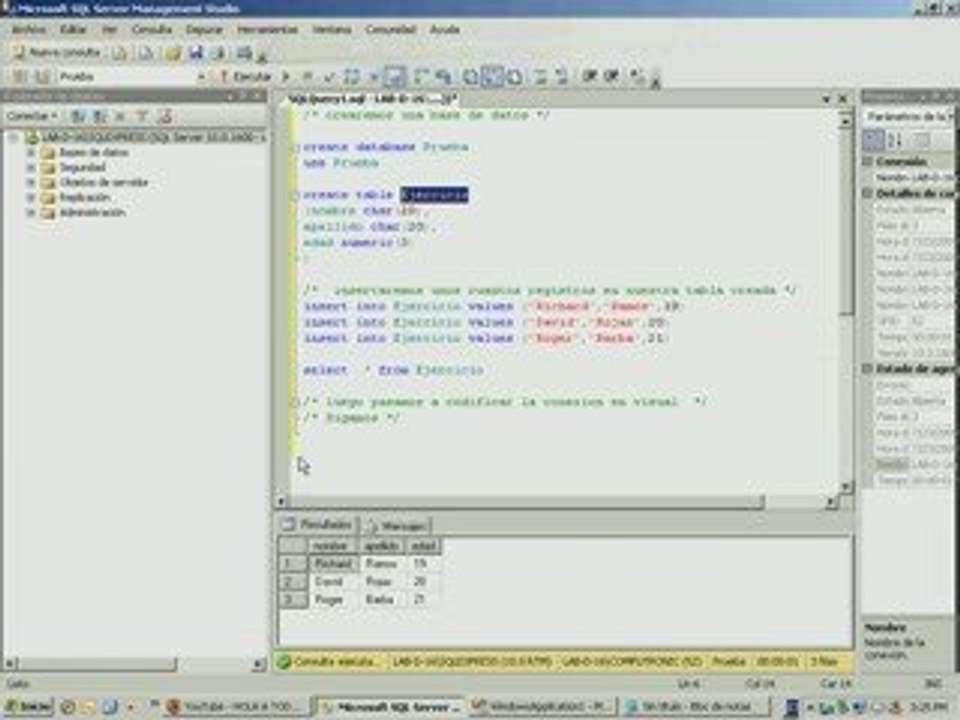Image resolution: width=960 pixels, height=720 pixels.
Task: Click the edad column header in results
Action: 423,546
